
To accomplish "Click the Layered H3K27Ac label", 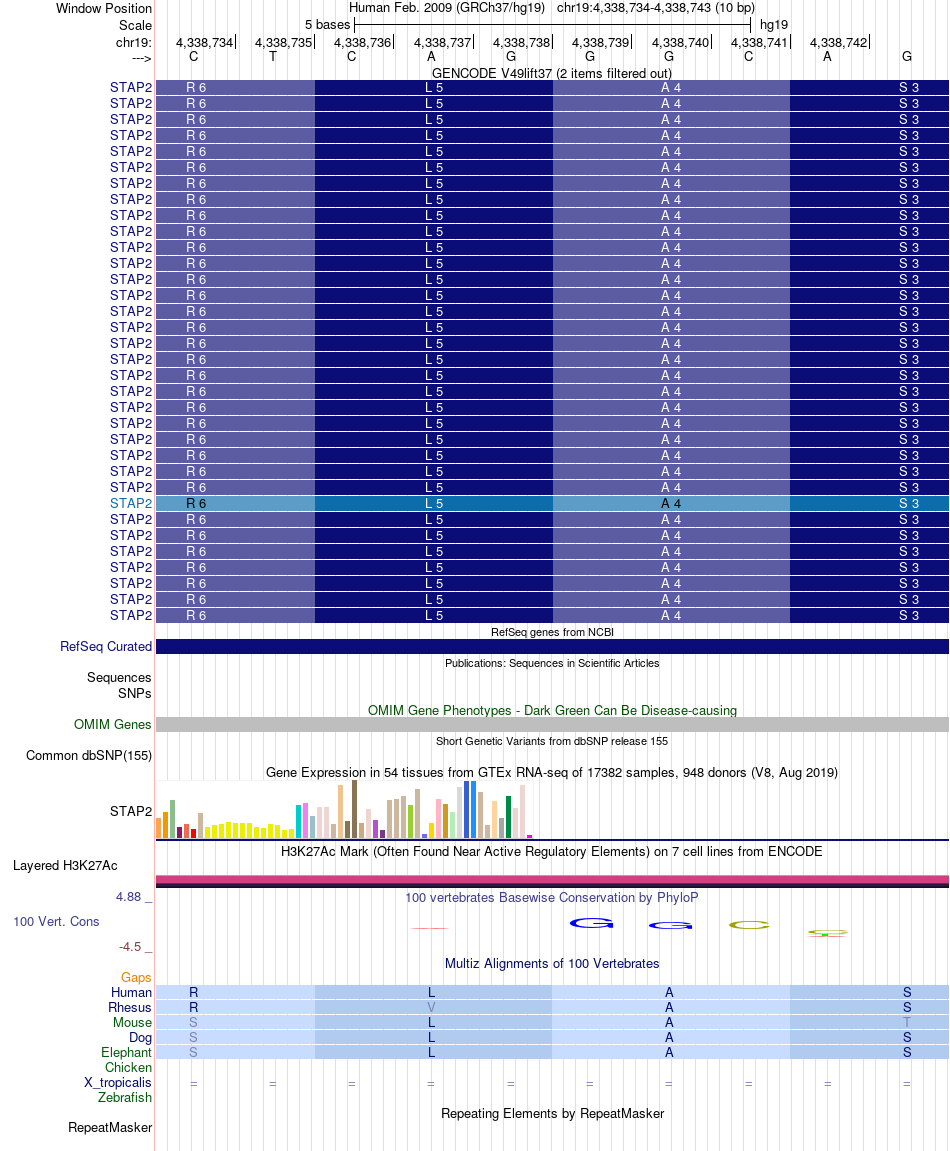I will click(65, 865).
